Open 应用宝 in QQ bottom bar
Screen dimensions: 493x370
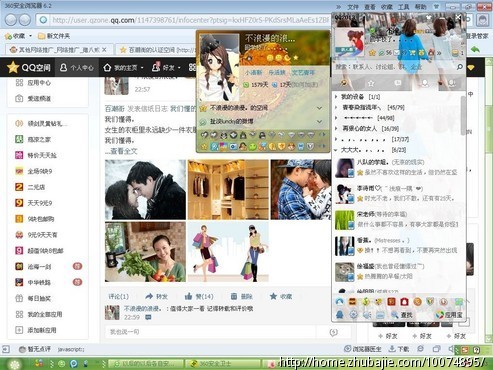tap(450, 314)
